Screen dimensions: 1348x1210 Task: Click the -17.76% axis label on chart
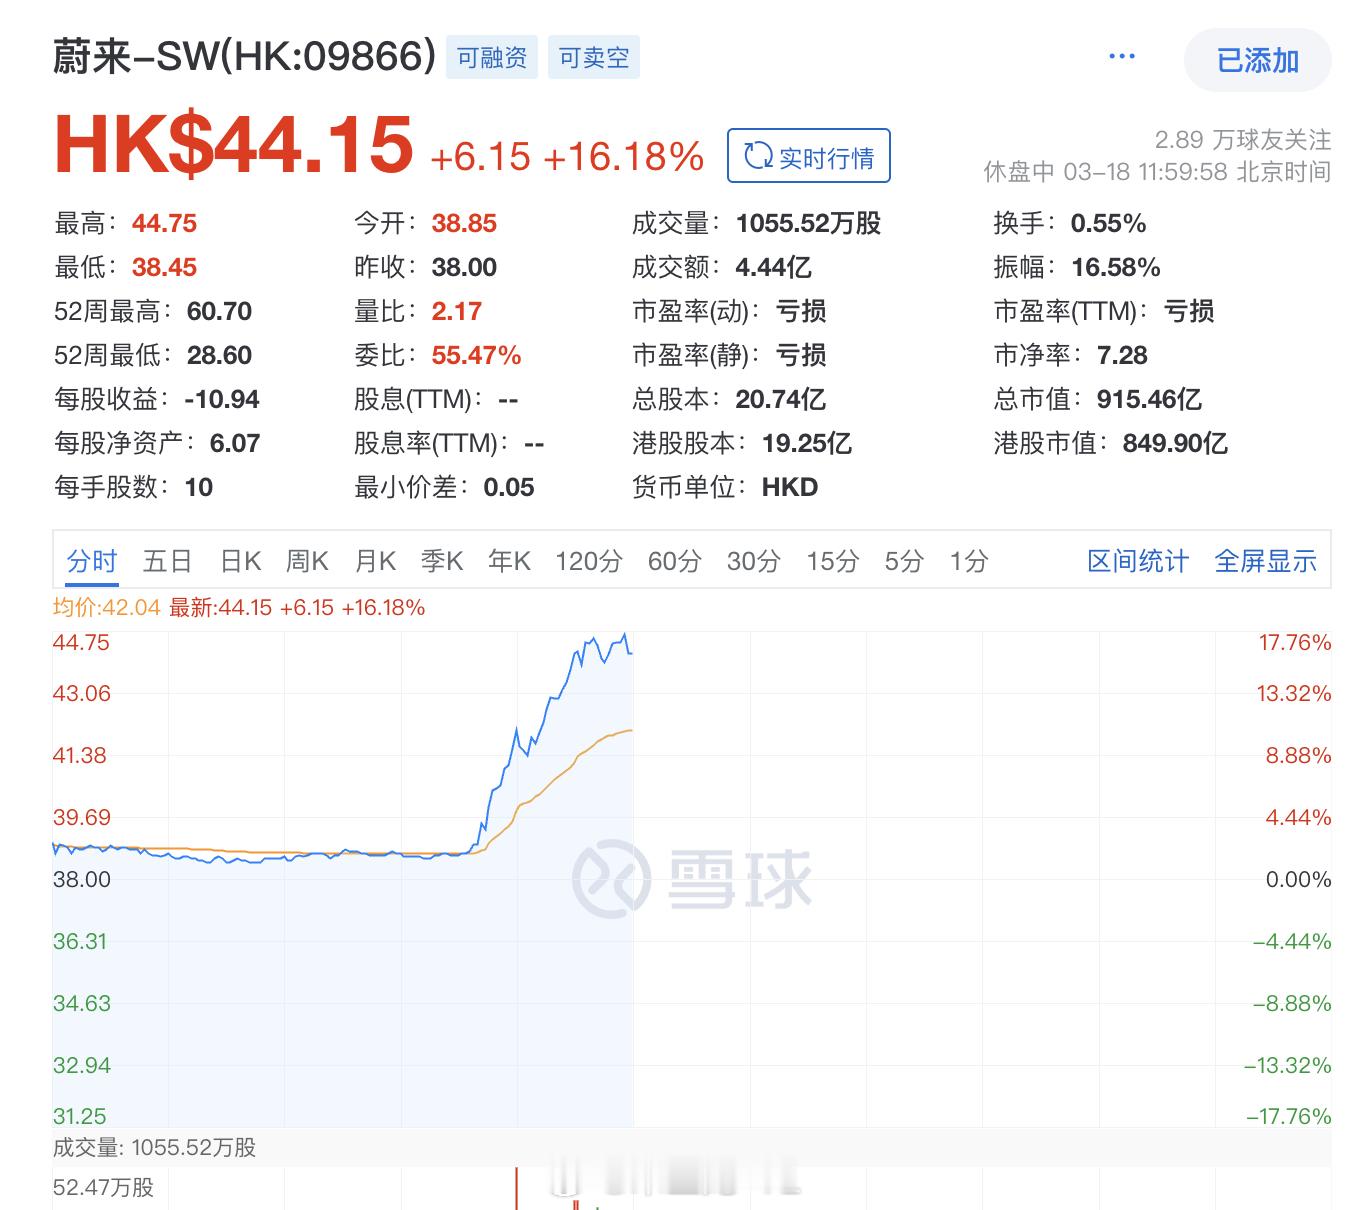click(x=1289, y=1116)
